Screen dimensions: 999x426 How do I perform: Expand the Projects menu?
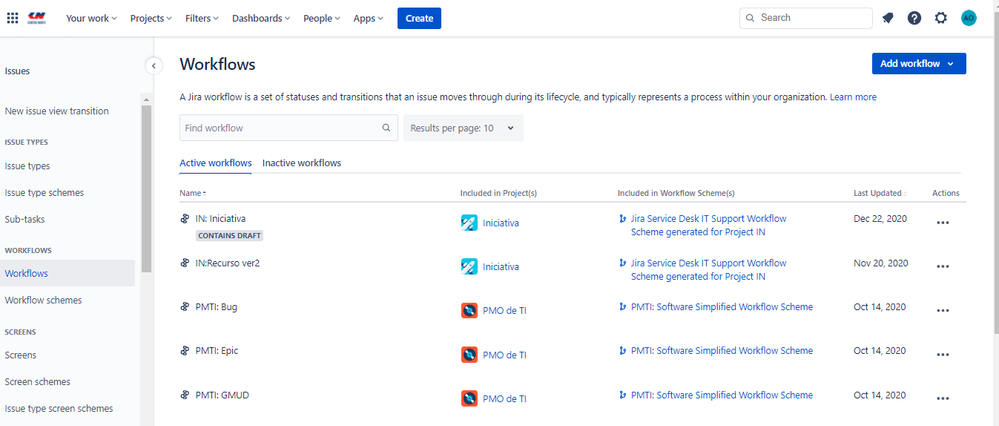click(x=151, y=18)
